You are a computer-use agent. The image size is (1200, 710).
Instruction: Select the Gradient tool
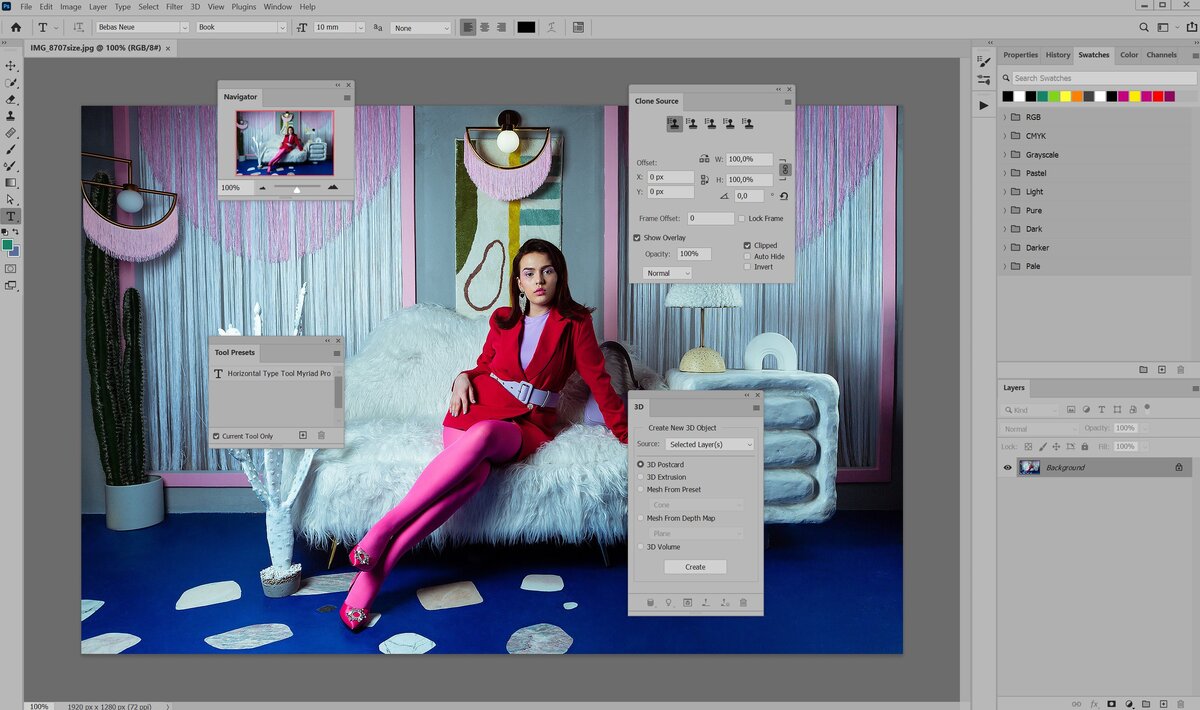(x=11, y=183)
